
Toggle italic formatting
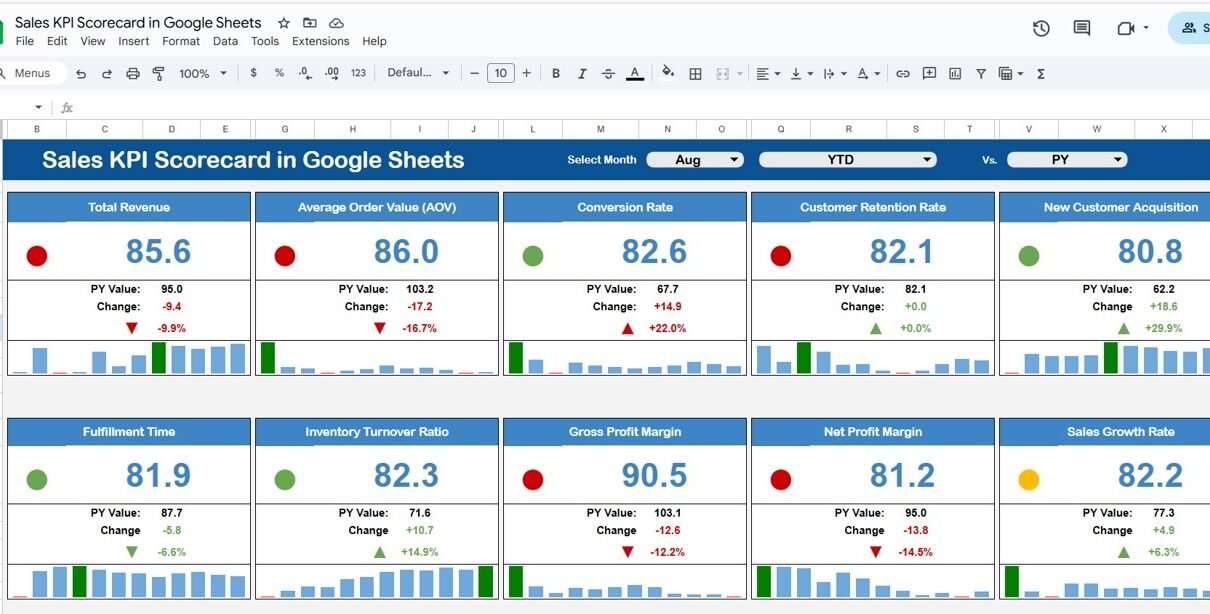coord(582,73)
